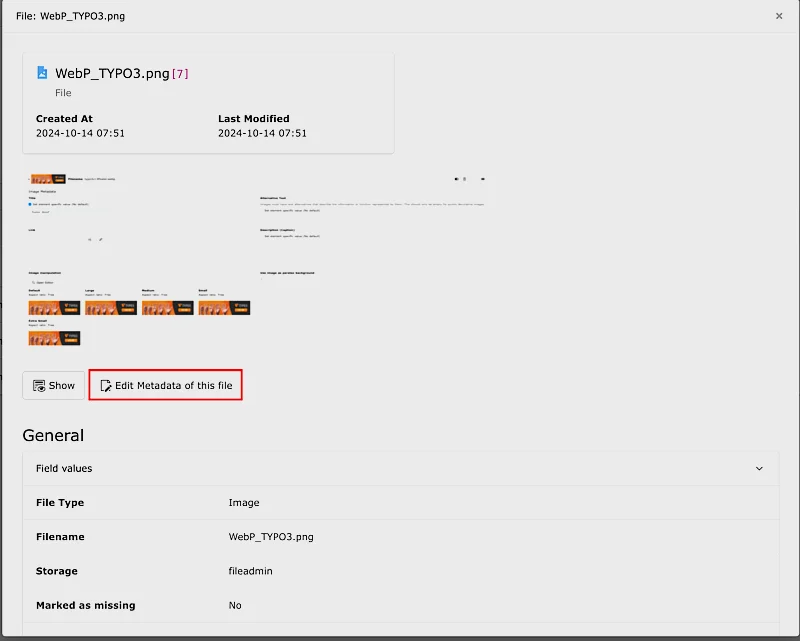Select the Extra small crop variant thumbnail

(55, 336)
